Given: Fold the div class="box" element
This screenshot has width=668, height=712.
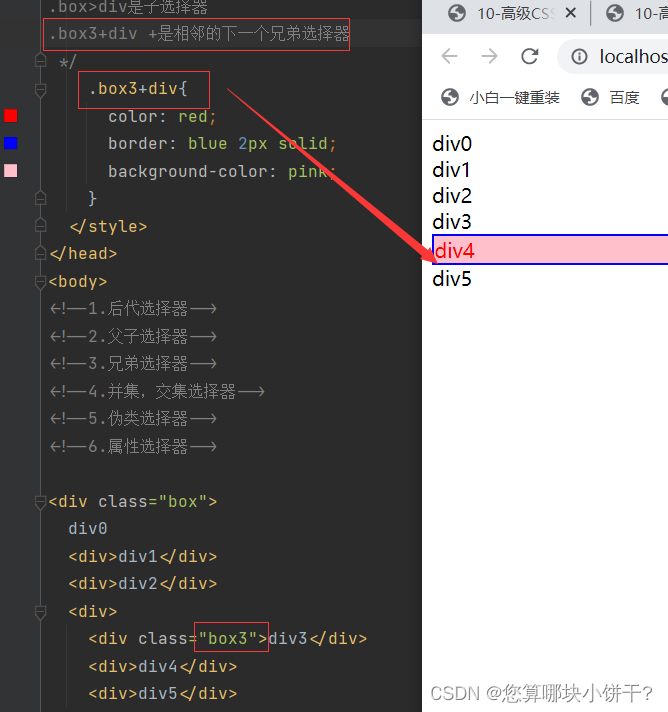Looking at the screenshot, I should pos(41,501).
